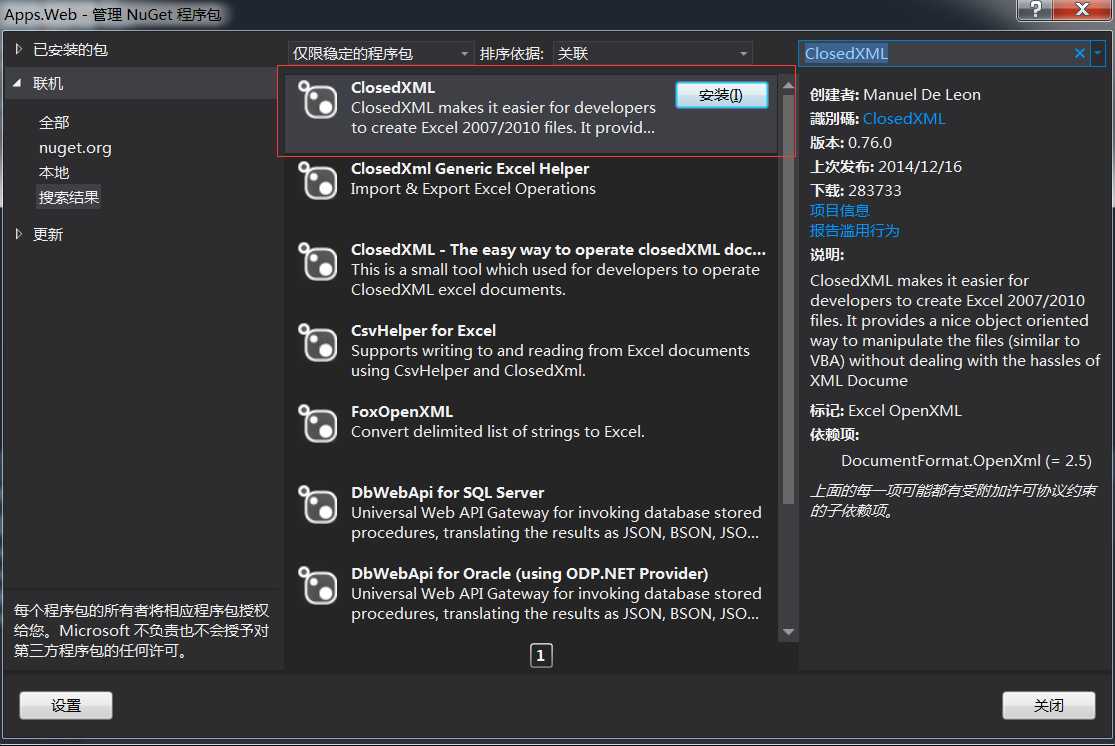Click the 版本 0.76.0 value

[870, 143]
